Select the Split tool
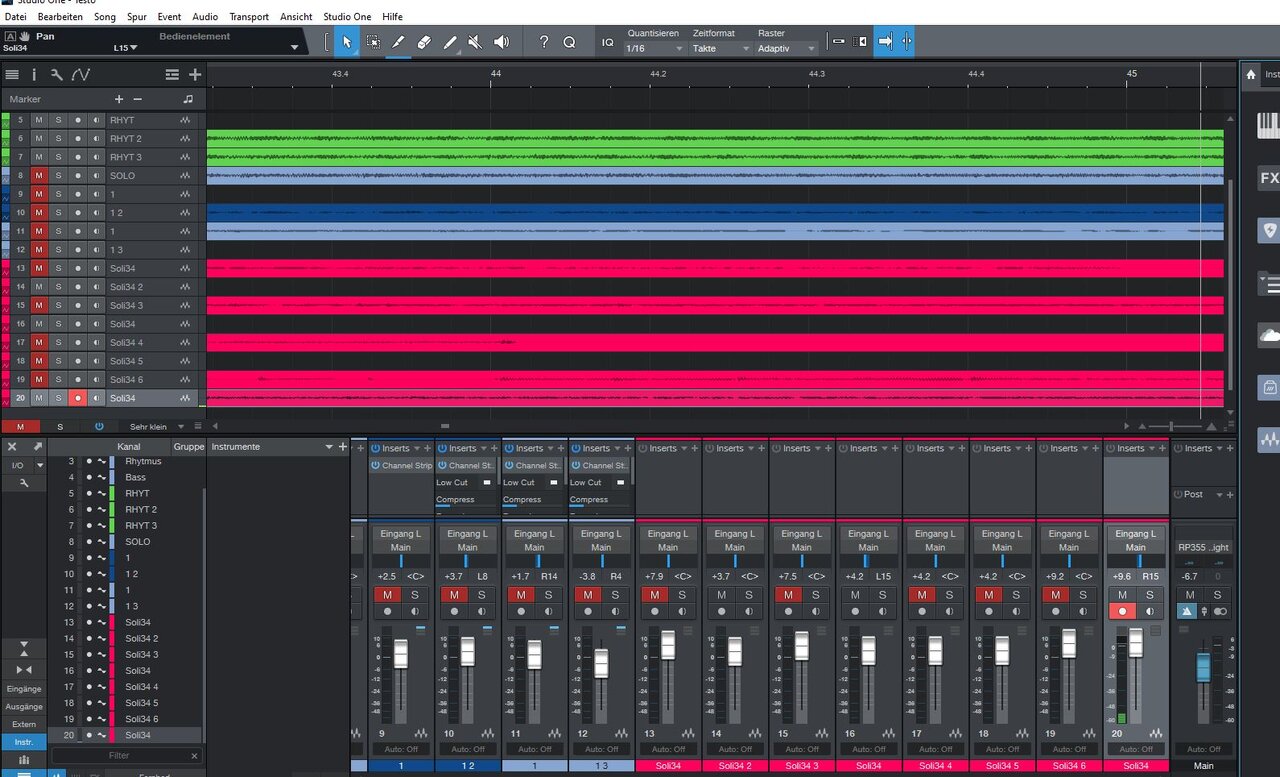 click(398, 42)
